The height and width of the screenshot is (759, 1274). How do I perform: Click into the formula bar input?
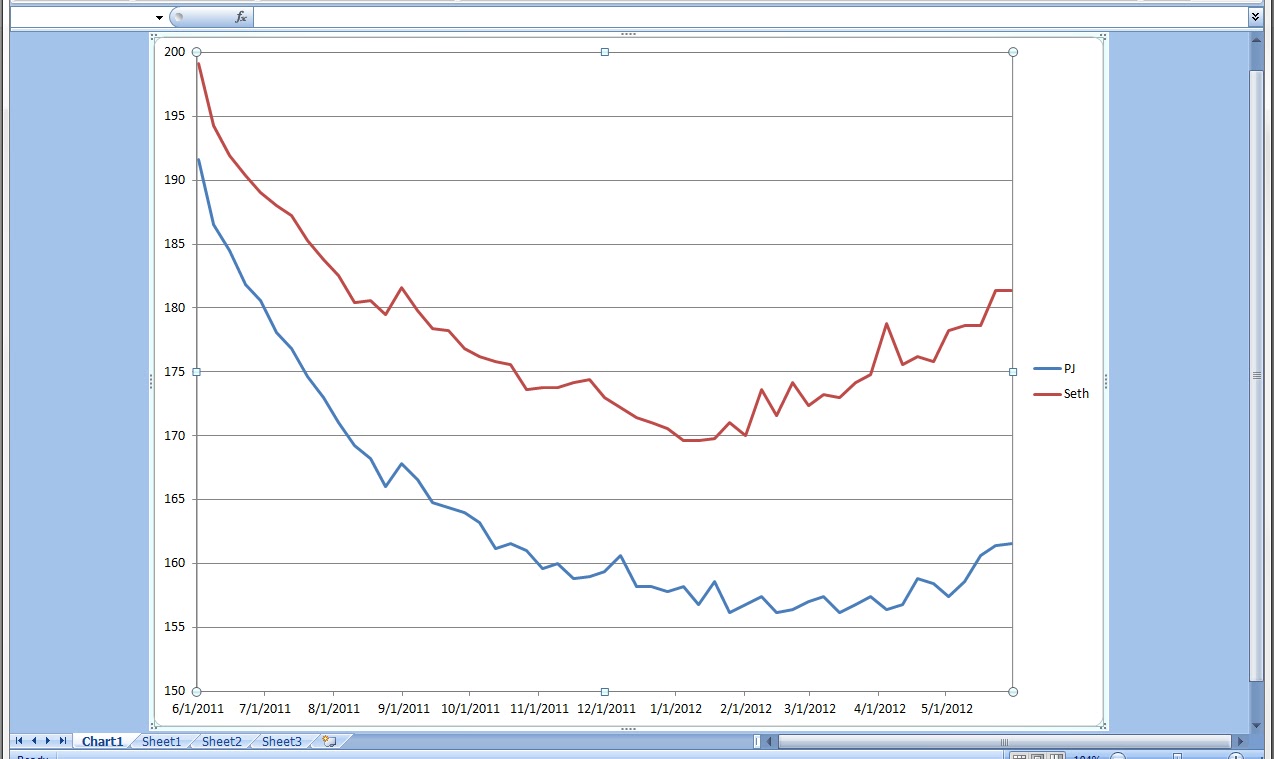tap(750, 17)
